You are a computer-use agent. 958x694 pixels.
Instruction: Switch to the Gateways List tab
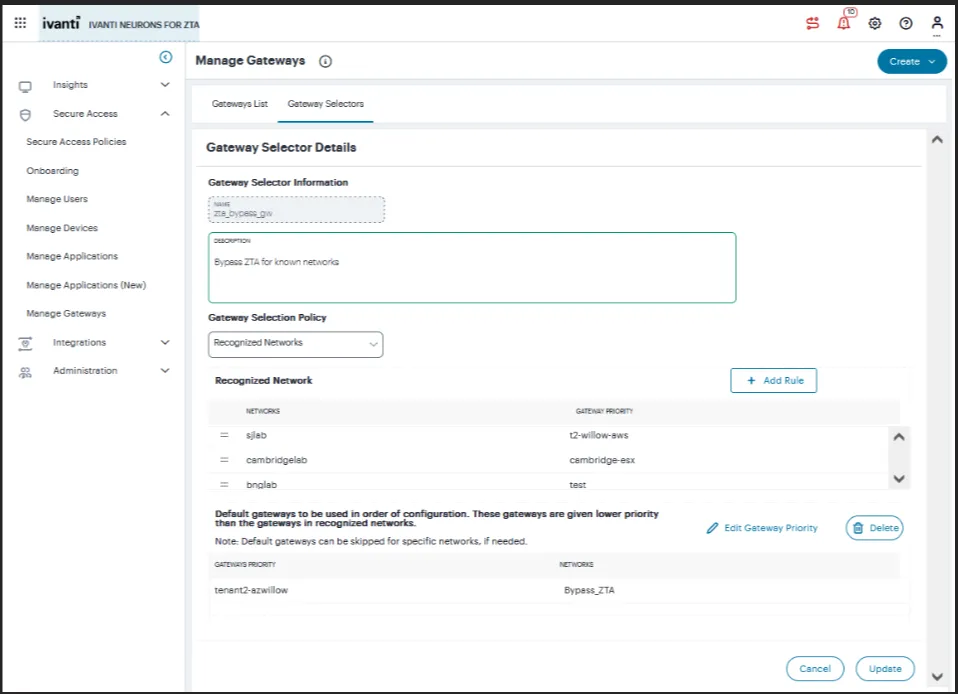[x=240, y=104]
